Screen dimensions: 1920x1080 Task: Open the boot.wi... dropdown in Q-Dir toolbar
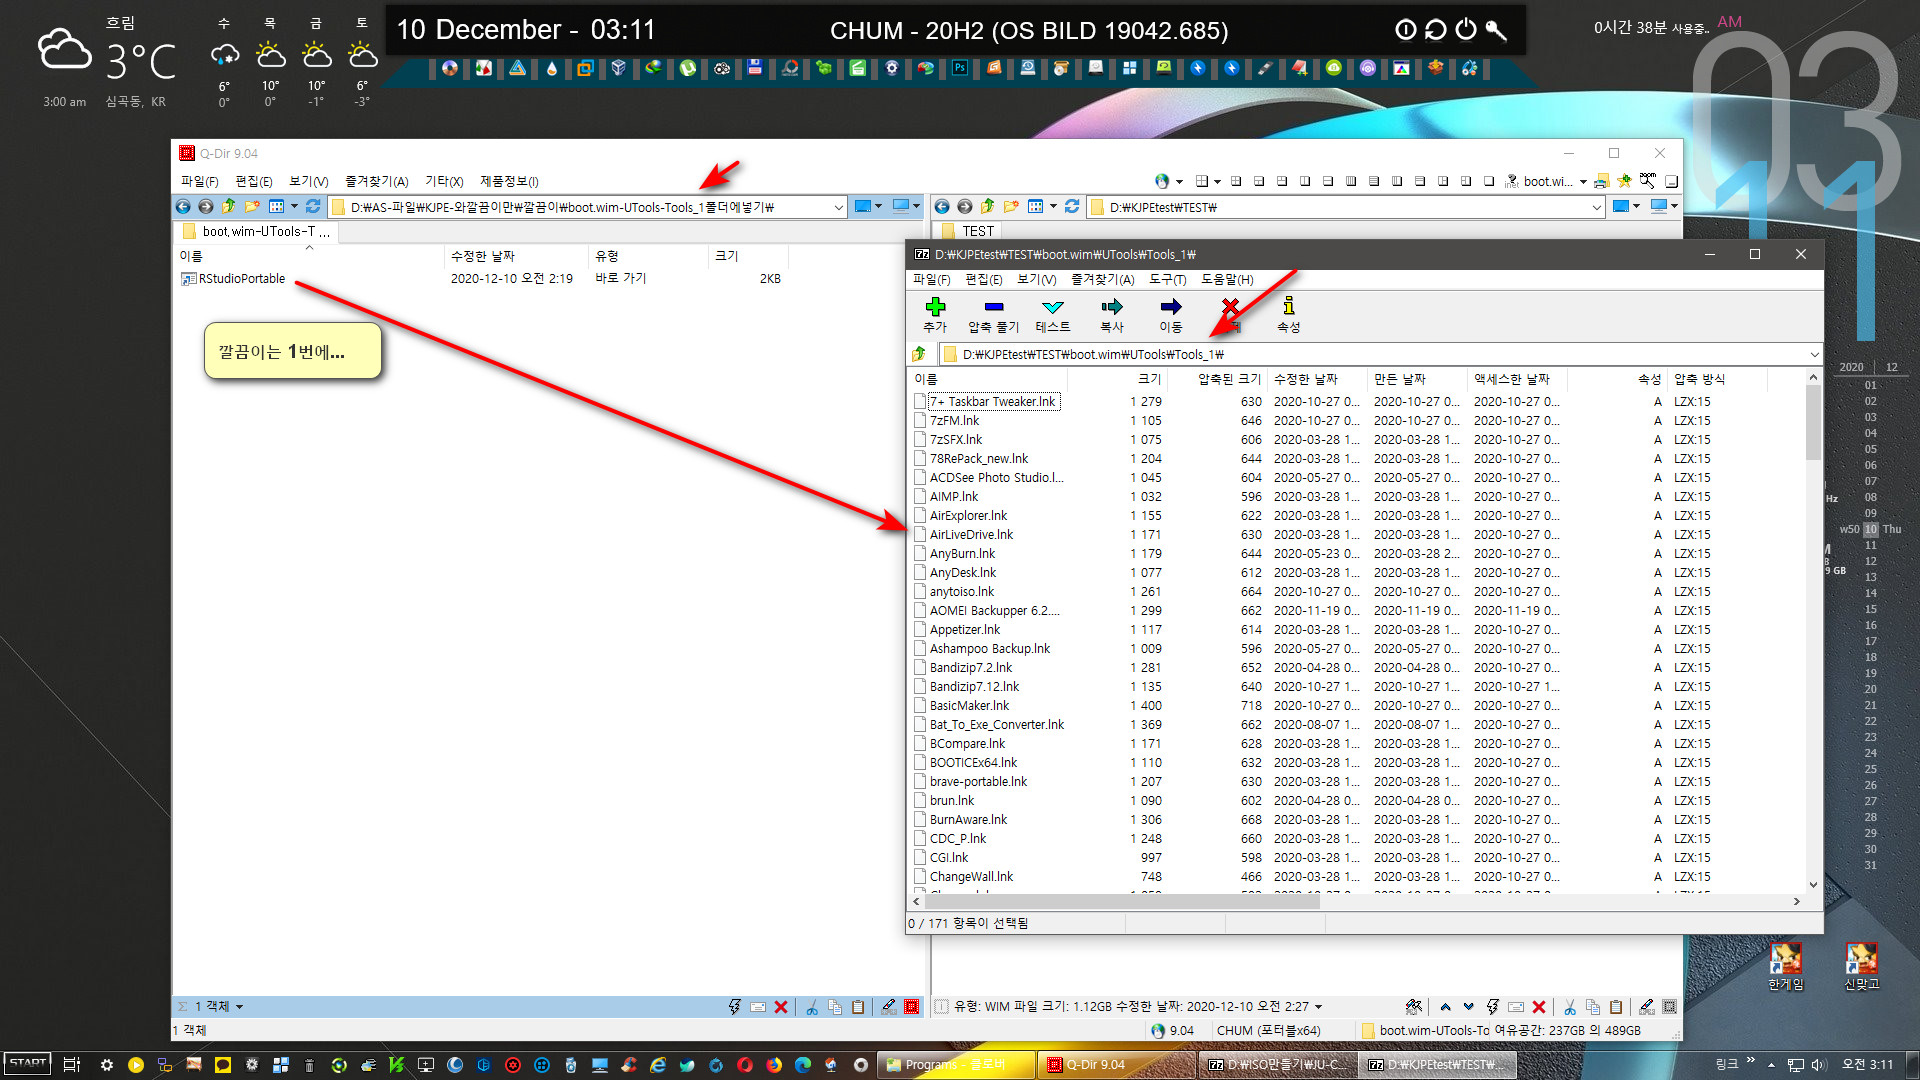[1584, 182]
